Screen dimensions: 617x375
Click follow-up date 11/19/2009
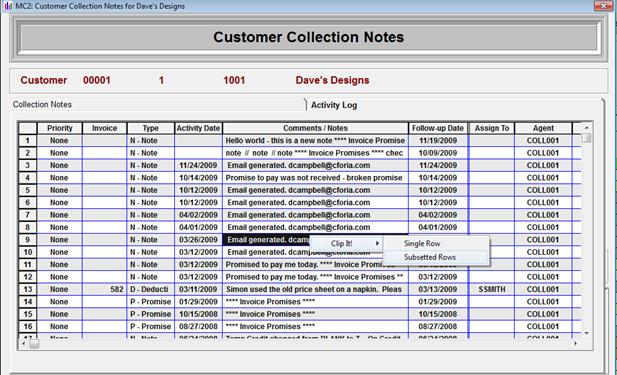pyautogui.click(x=438, y=140)
